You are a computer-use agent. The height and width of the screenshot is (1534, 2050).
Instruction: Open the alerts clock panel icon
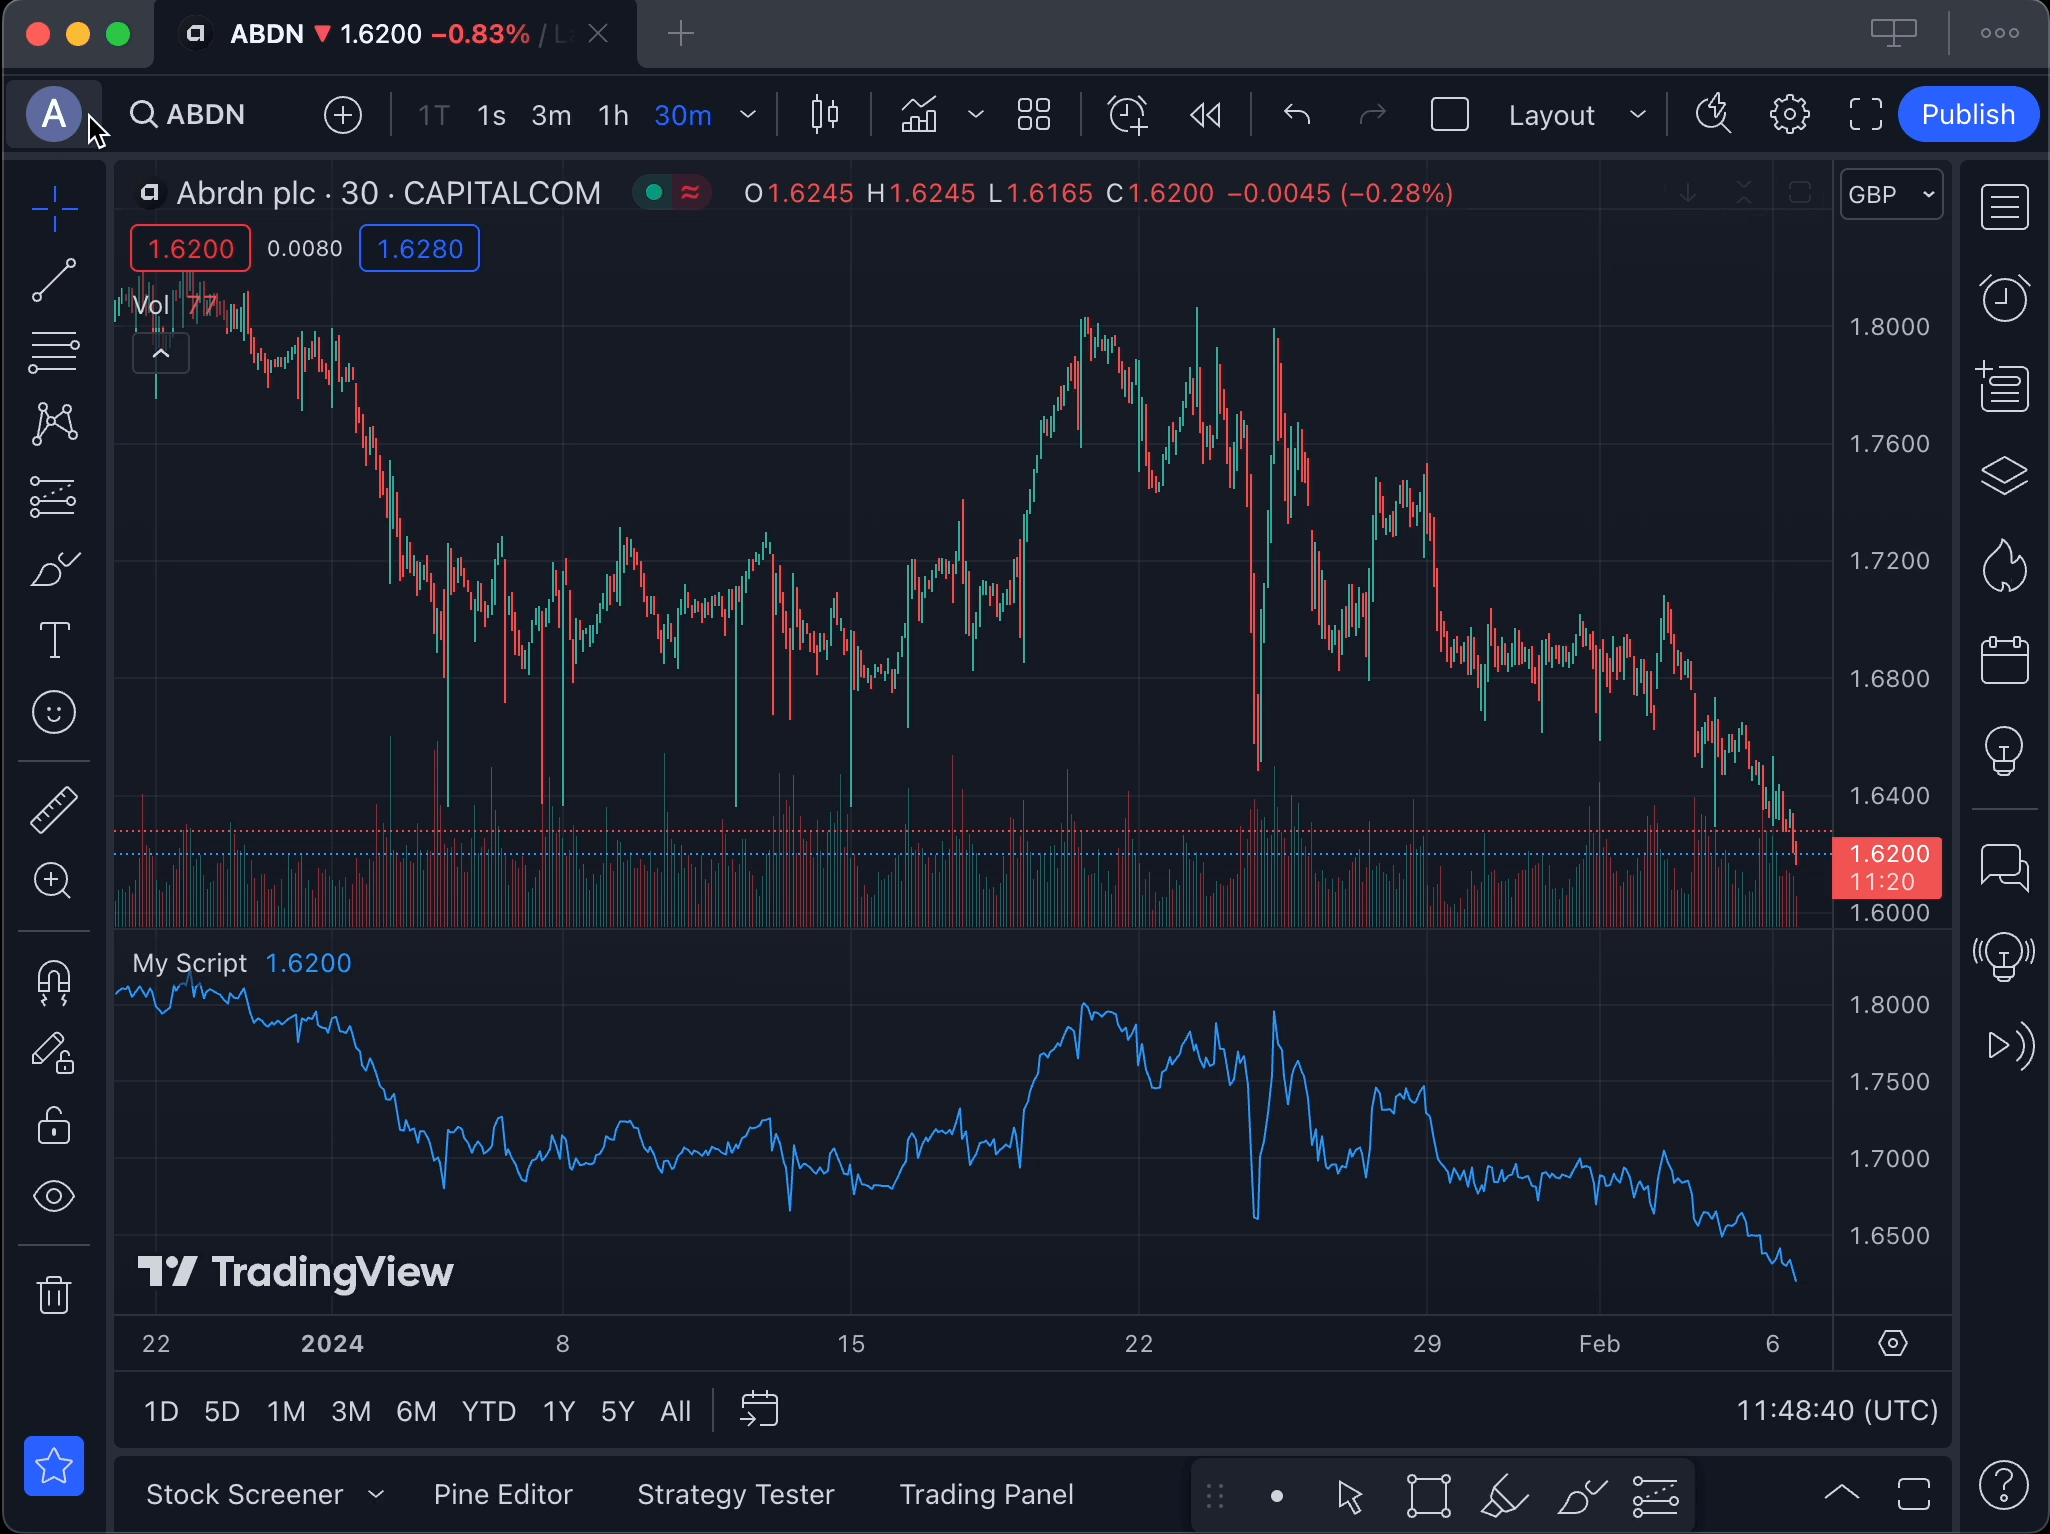[2004, 298]
